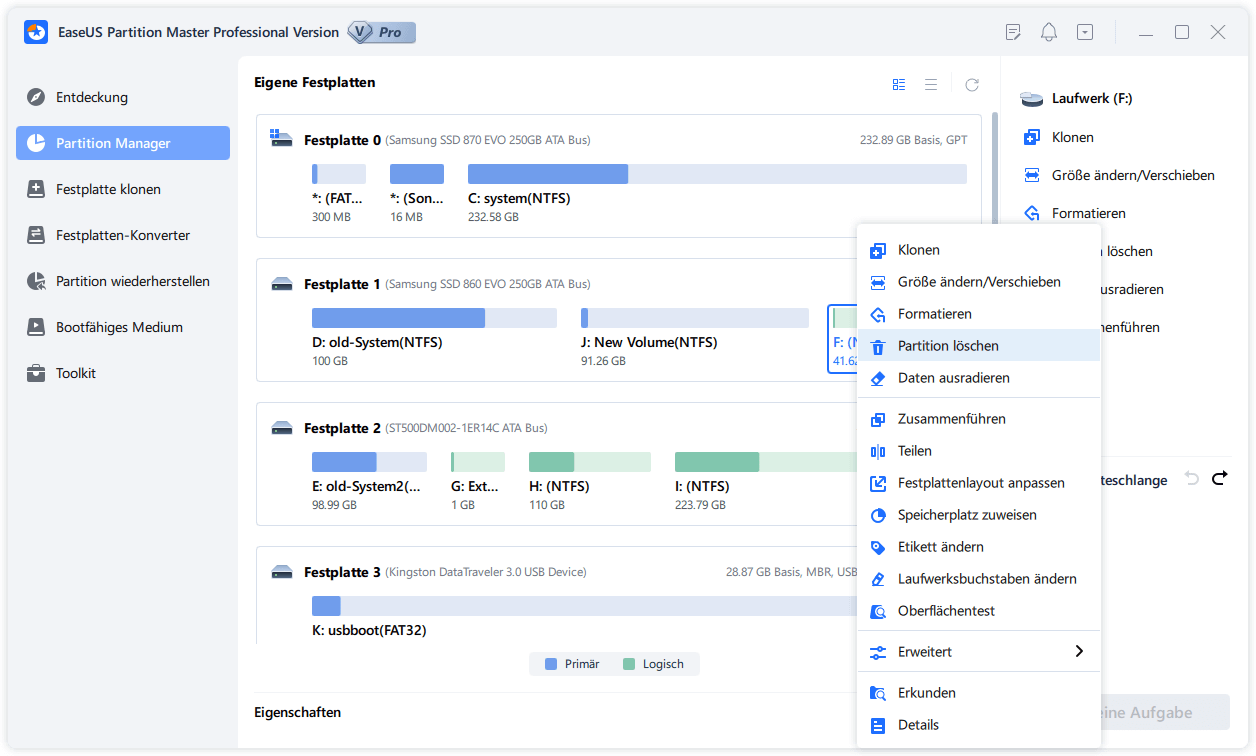This screenshot has height=756, width=1256.
Task: Click the 28.87 GB Basis, MBR, USB info
Action: coord(791,572)
